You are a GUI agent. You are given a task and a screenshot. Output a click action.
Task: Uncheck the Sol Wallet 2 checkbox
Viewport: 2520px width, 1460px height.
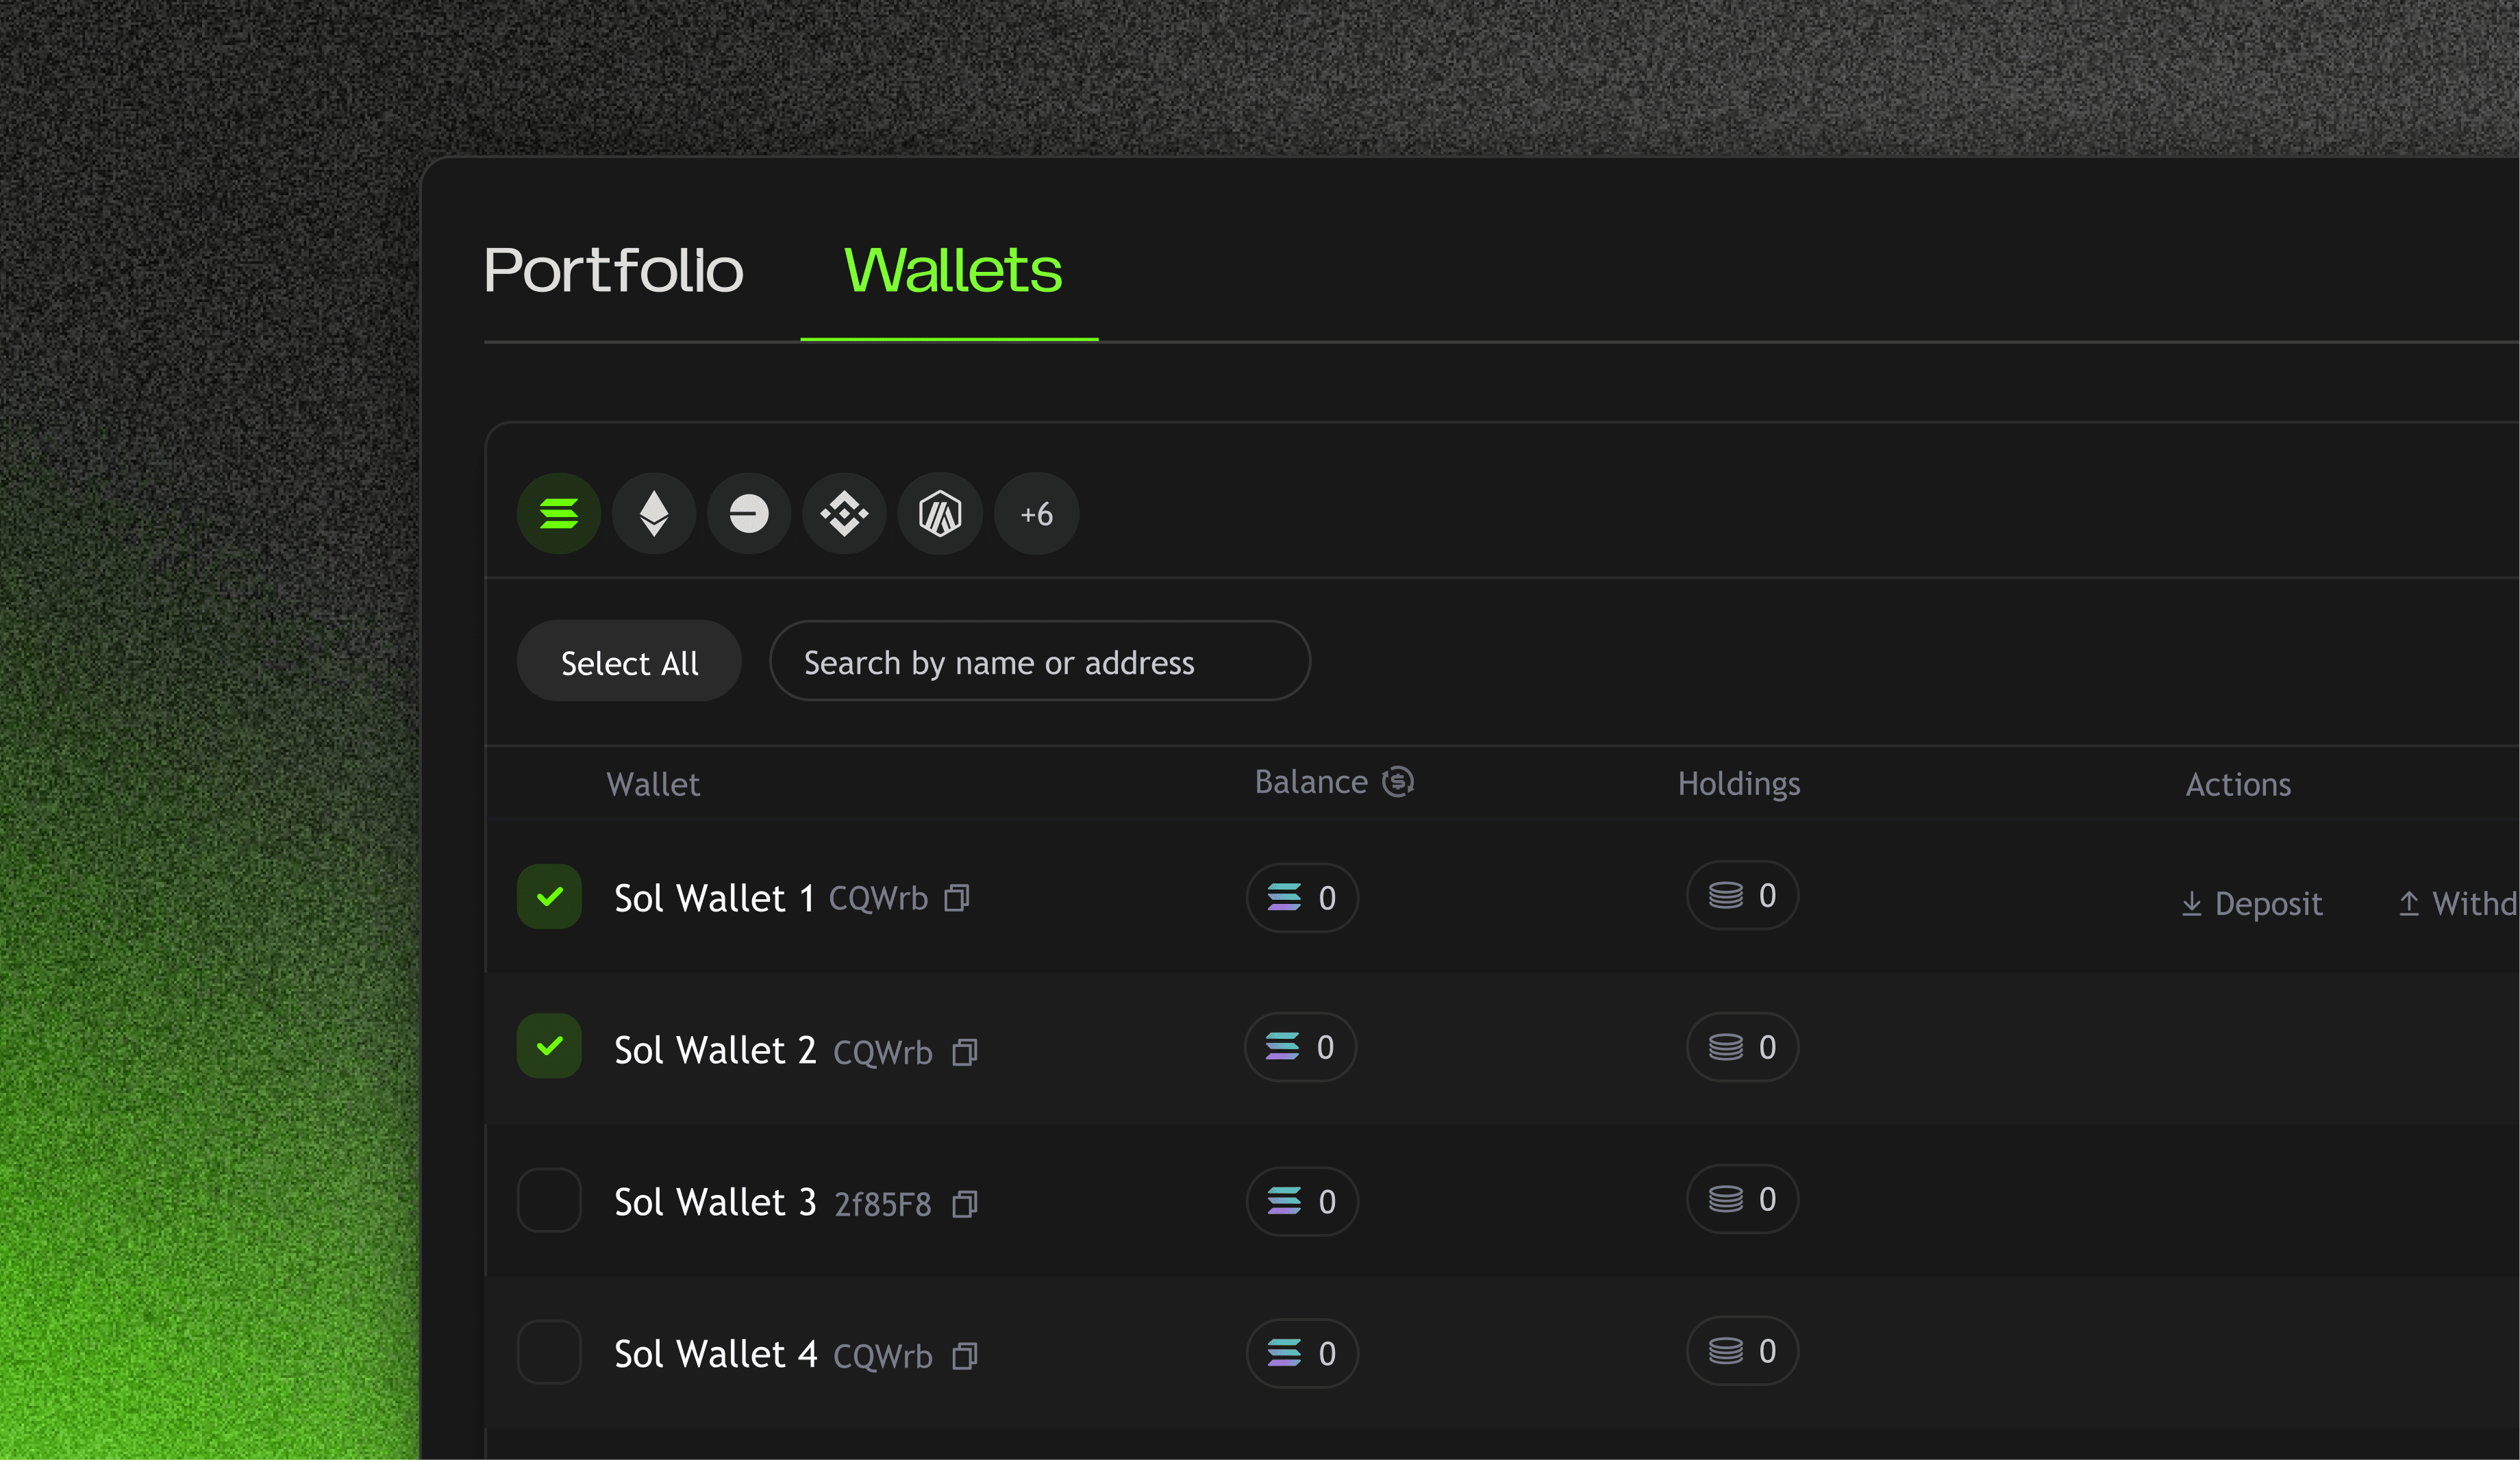tap(549, 1046)
